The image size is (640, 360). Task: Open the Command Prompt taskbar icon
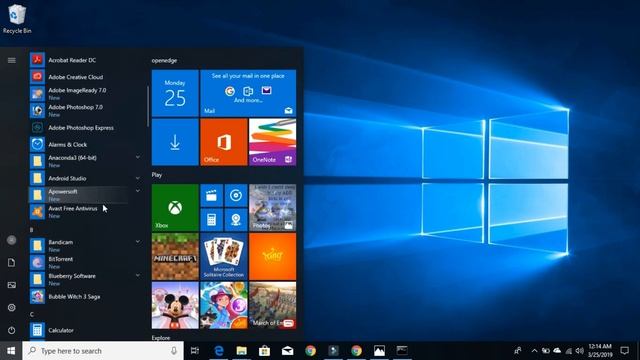pyautogui.click(x=402, y=351)
